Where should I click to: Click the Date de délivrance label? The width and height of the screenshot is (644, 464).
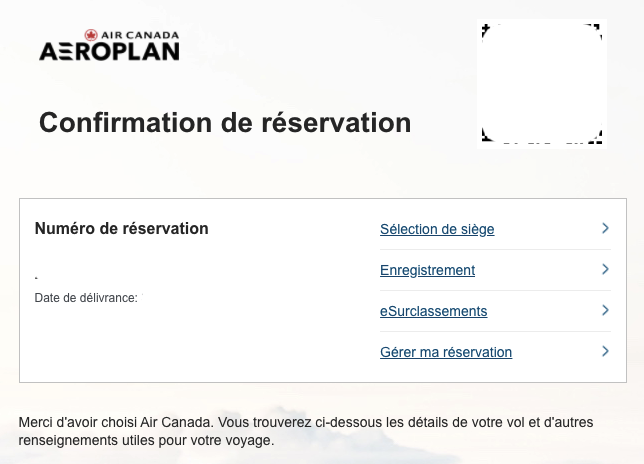point(86,297)
